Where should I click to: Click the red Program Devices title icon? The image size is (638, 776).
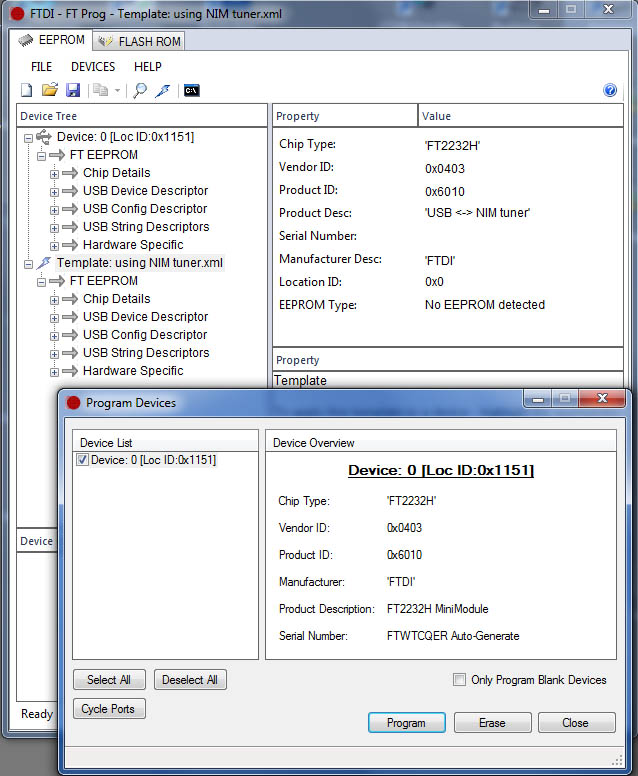[73, 403]
